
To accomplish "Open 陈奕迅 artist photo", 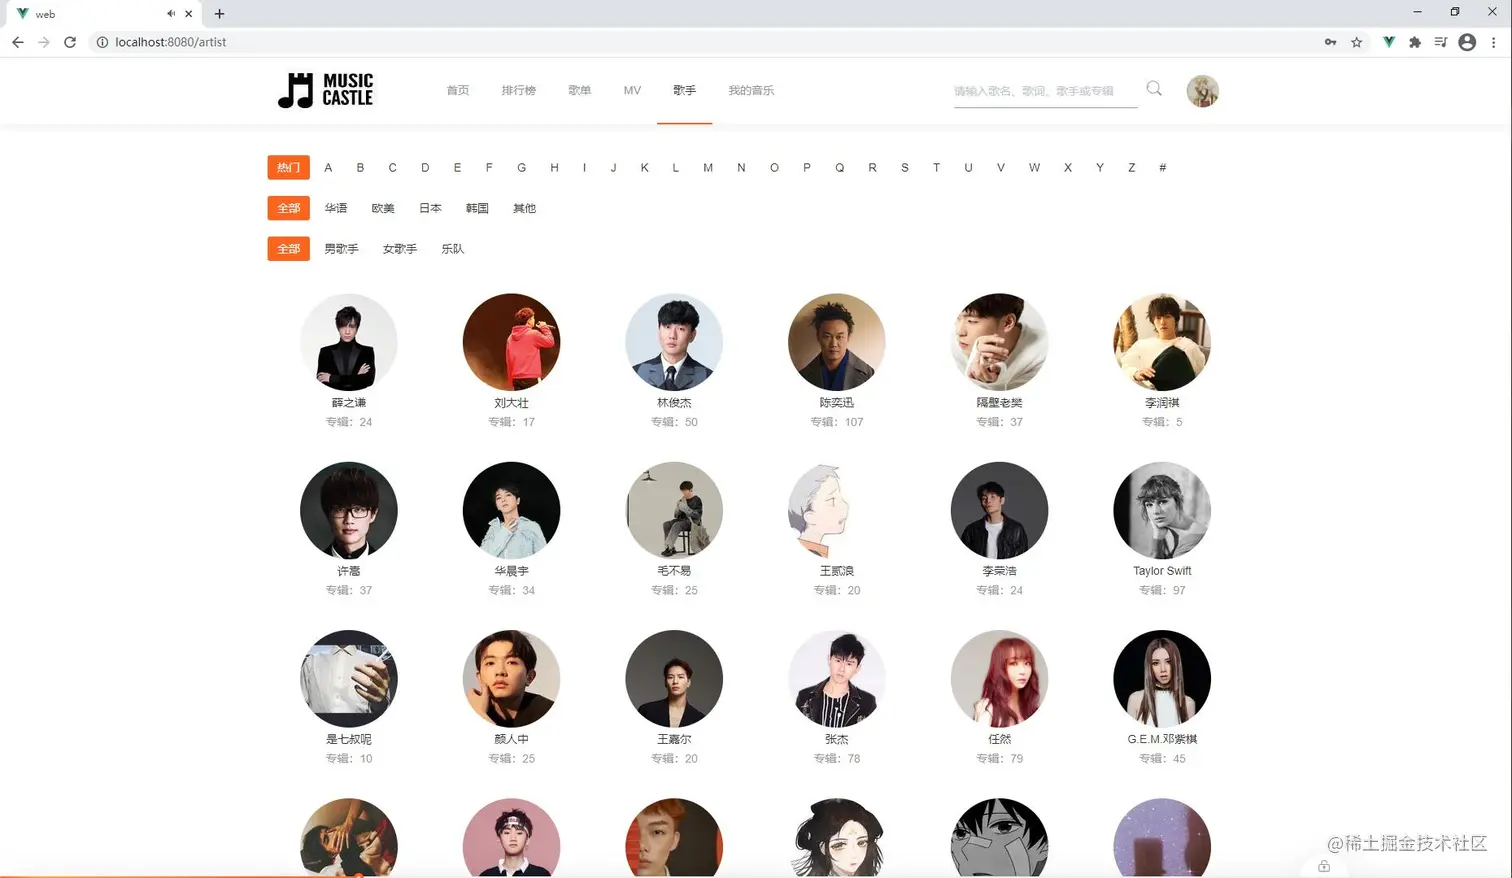I will coord(837,342).
